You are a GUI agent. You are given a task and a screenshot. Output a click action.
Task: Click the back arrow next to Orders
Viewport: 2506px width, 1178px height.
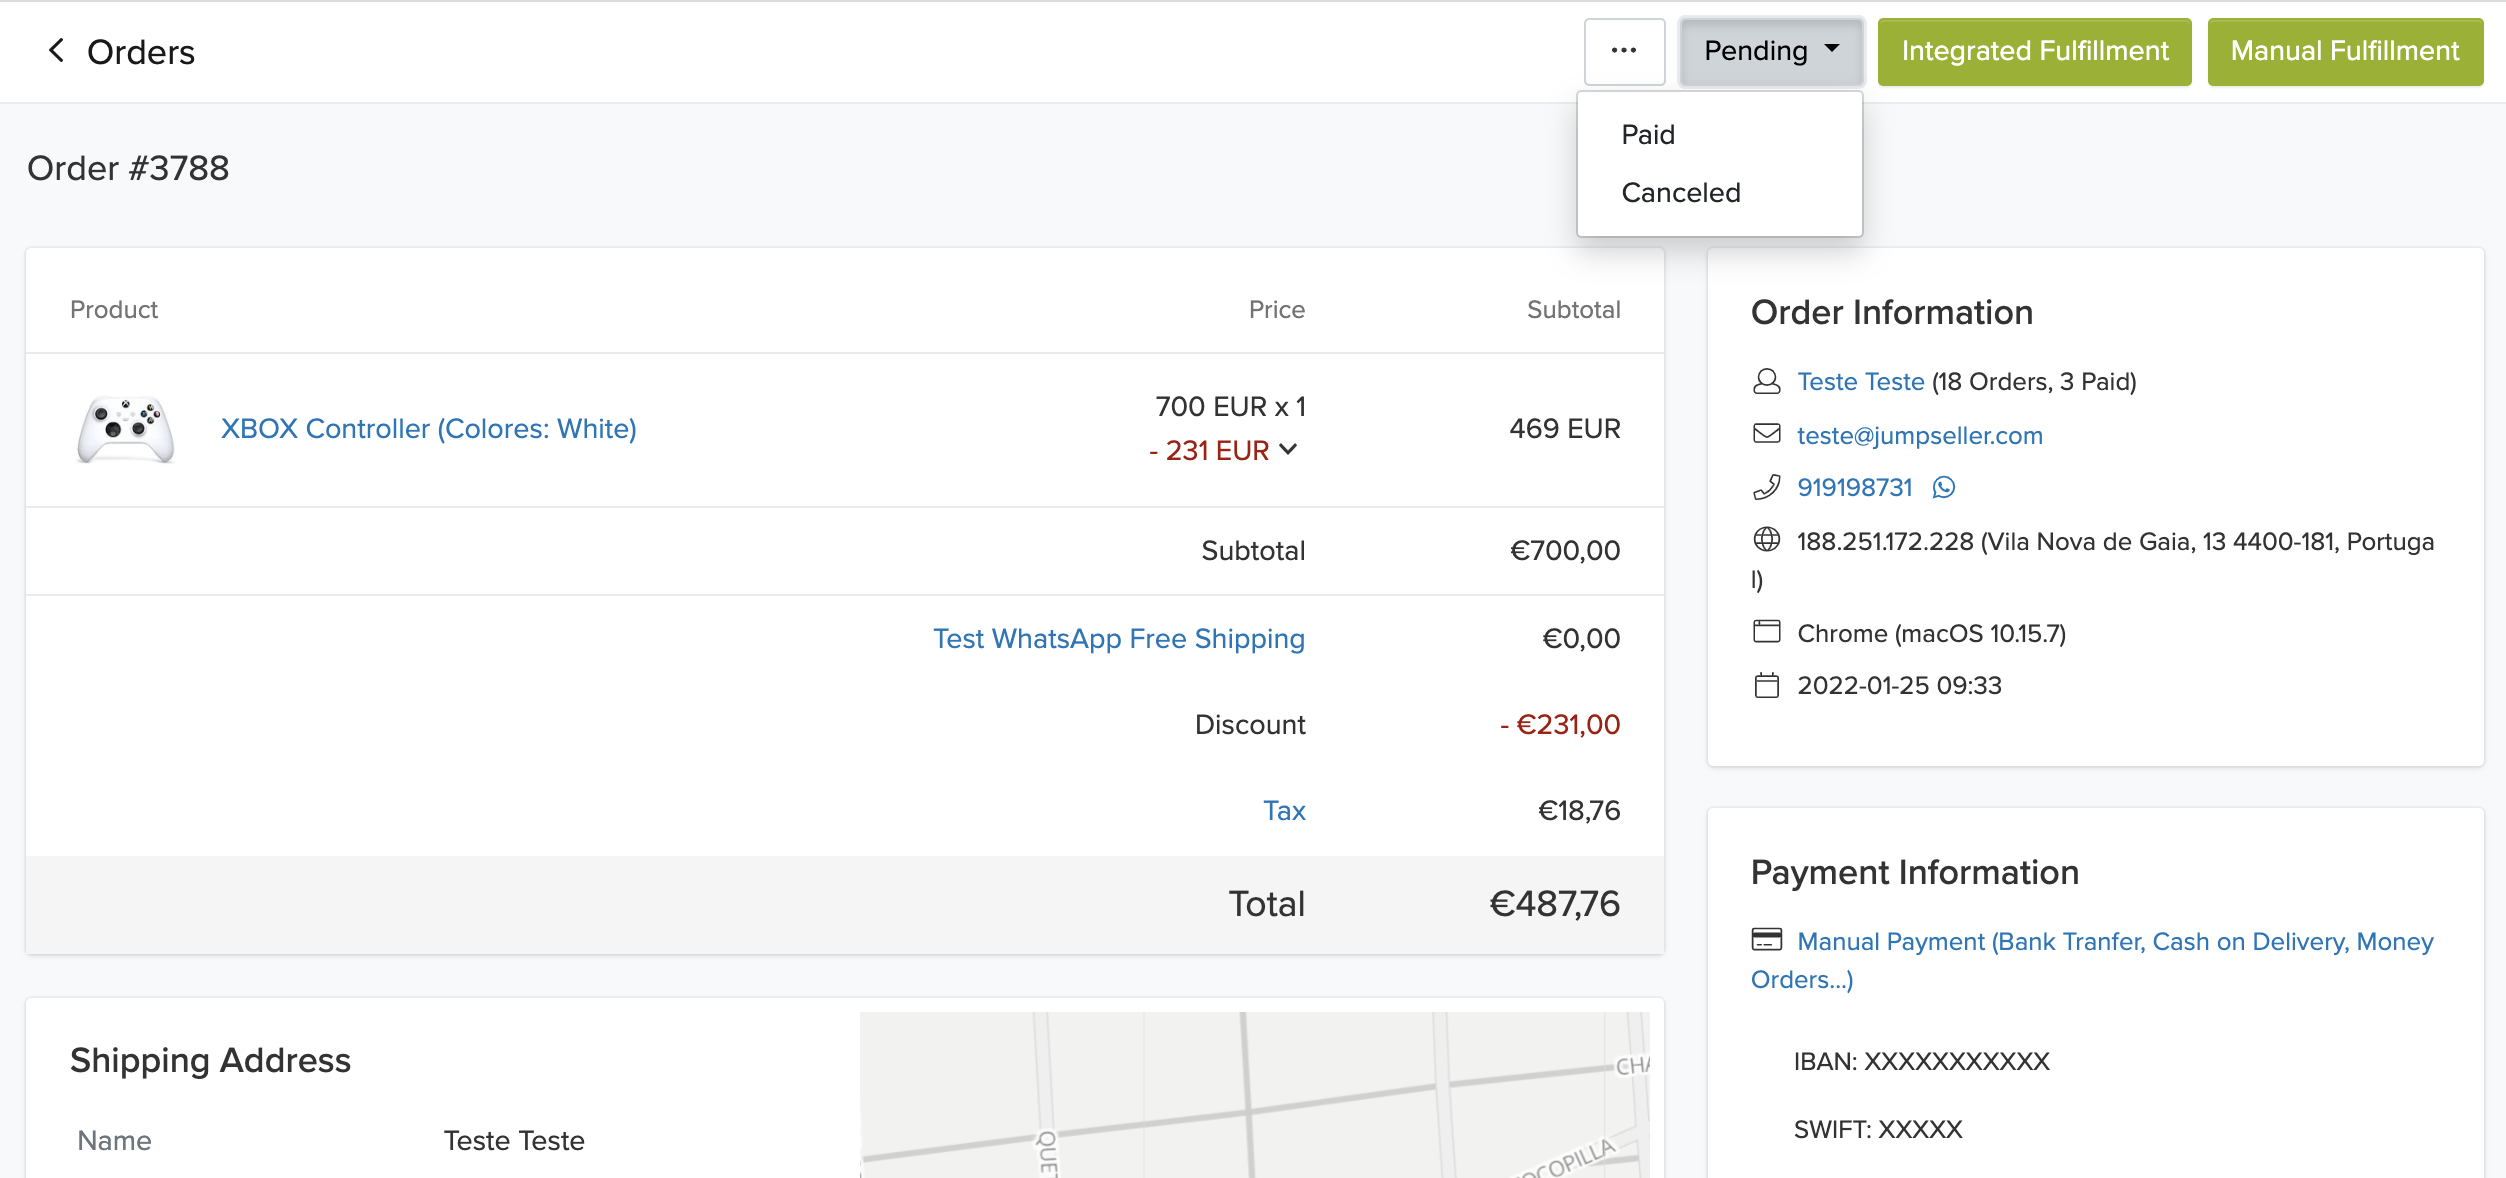(57, 51)
